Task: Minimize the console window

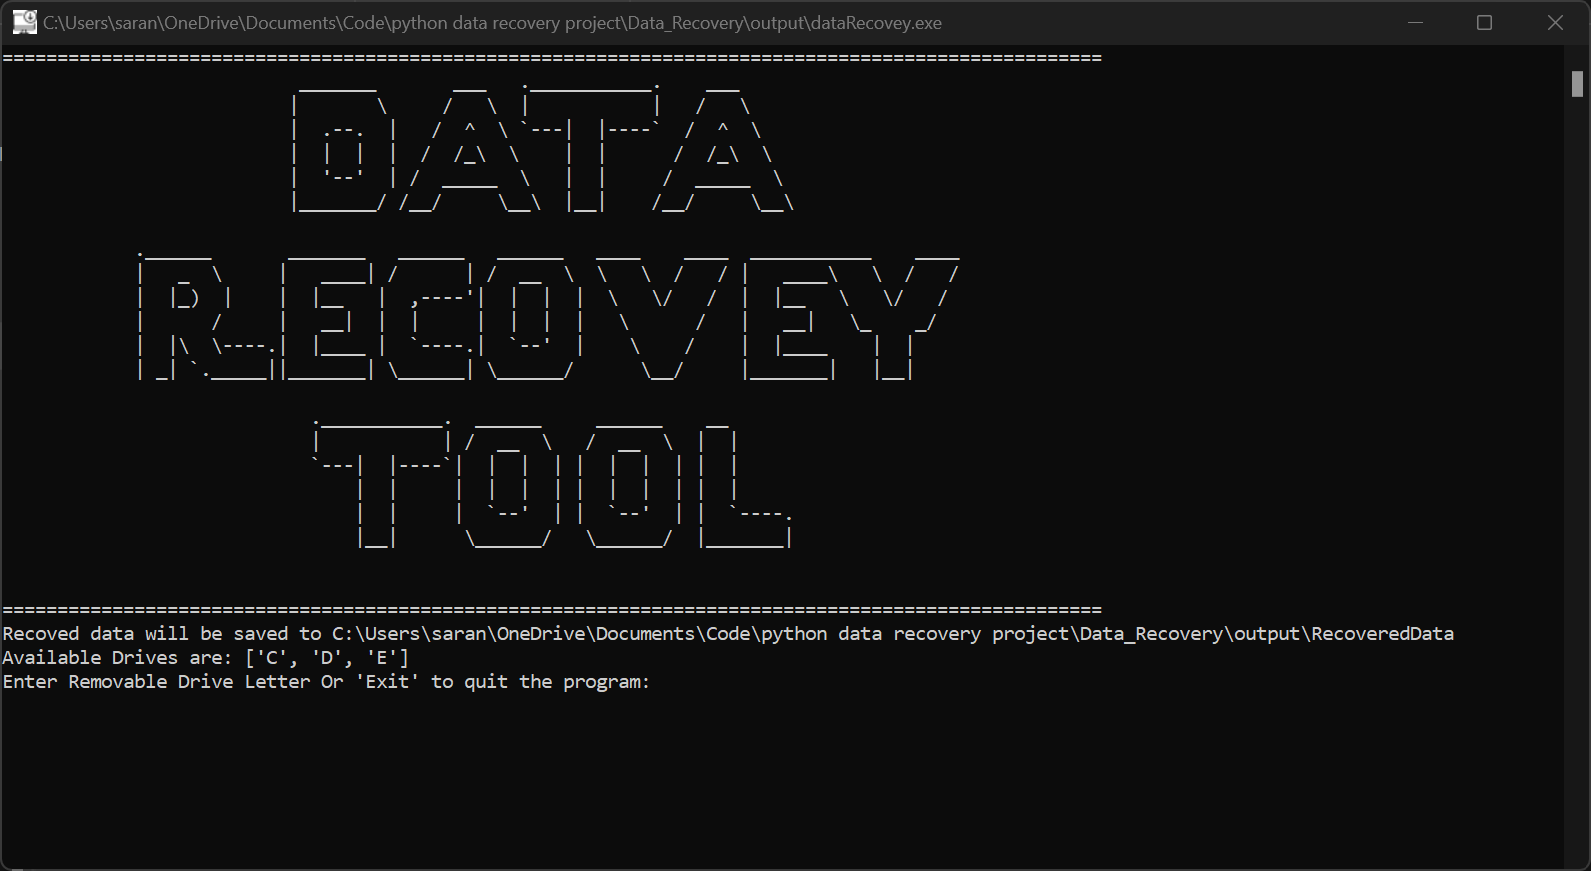Action: coord(1415,22)
